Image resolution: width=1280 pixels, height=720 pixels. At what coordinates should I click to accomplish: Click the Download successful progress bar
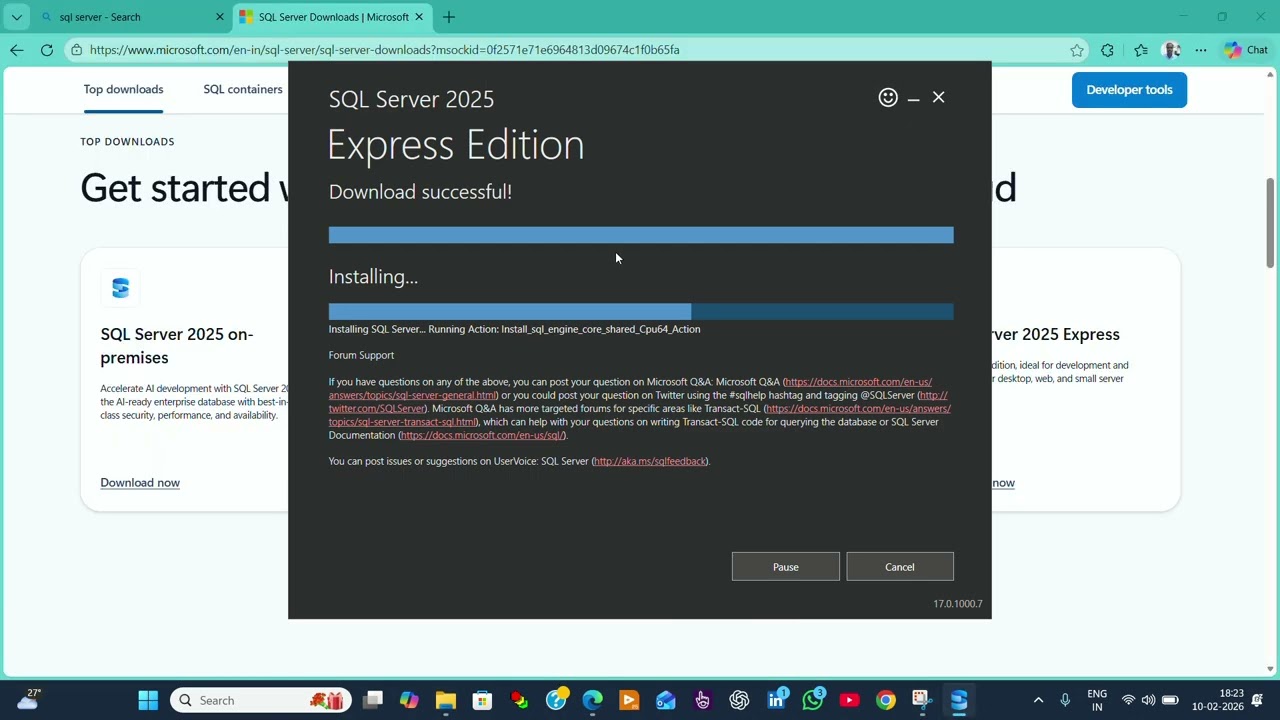tap(641, 235)
